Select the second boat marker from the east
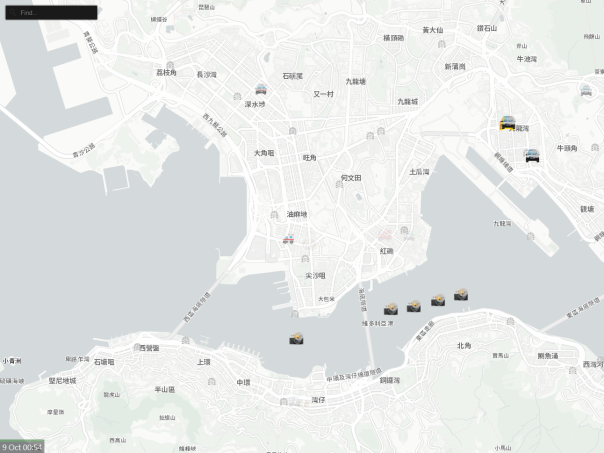Screen dimensions: 604x453 438,300
